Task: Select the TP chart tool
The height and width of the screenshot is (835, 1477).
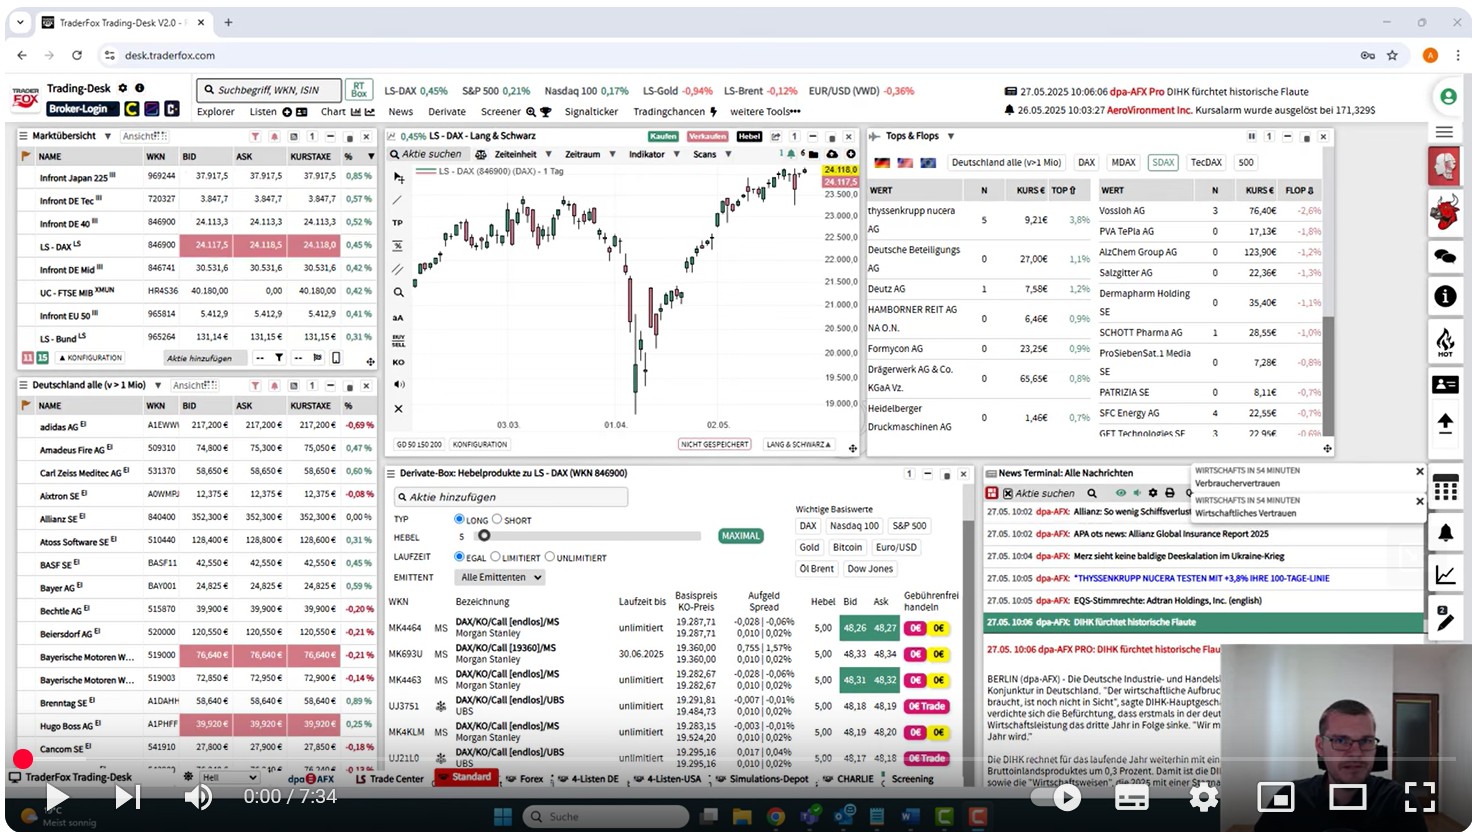Action: (x=398, y=223)
